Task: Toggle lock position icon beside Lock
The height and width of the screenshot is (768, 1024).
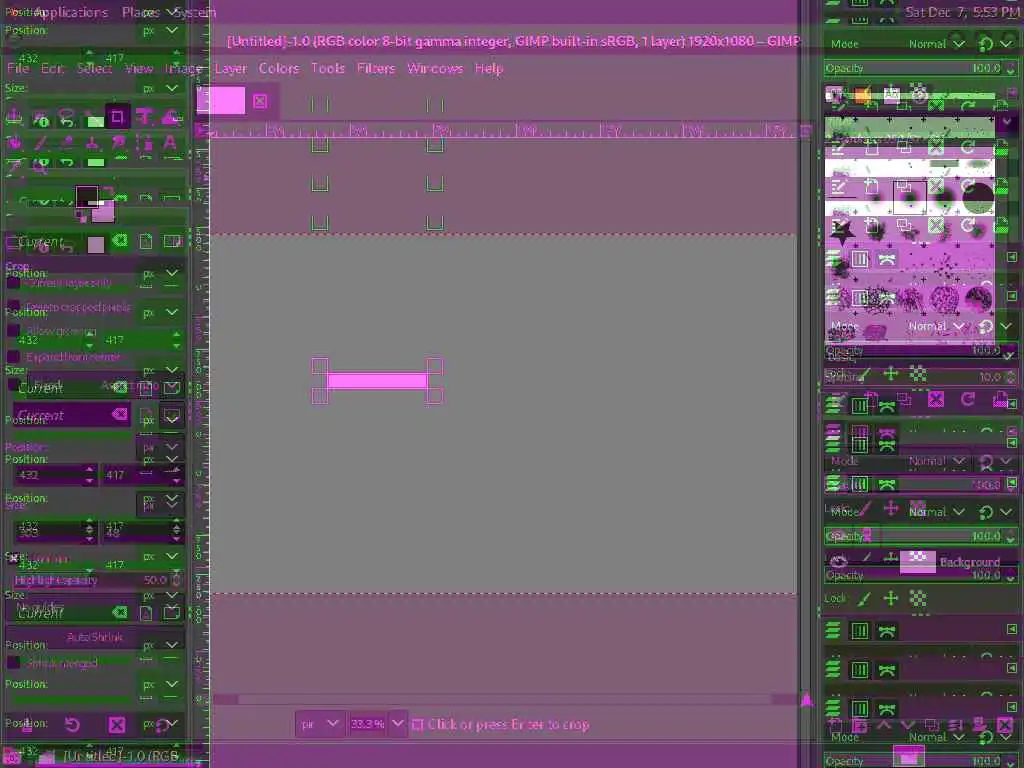Action: click(891, 599)
